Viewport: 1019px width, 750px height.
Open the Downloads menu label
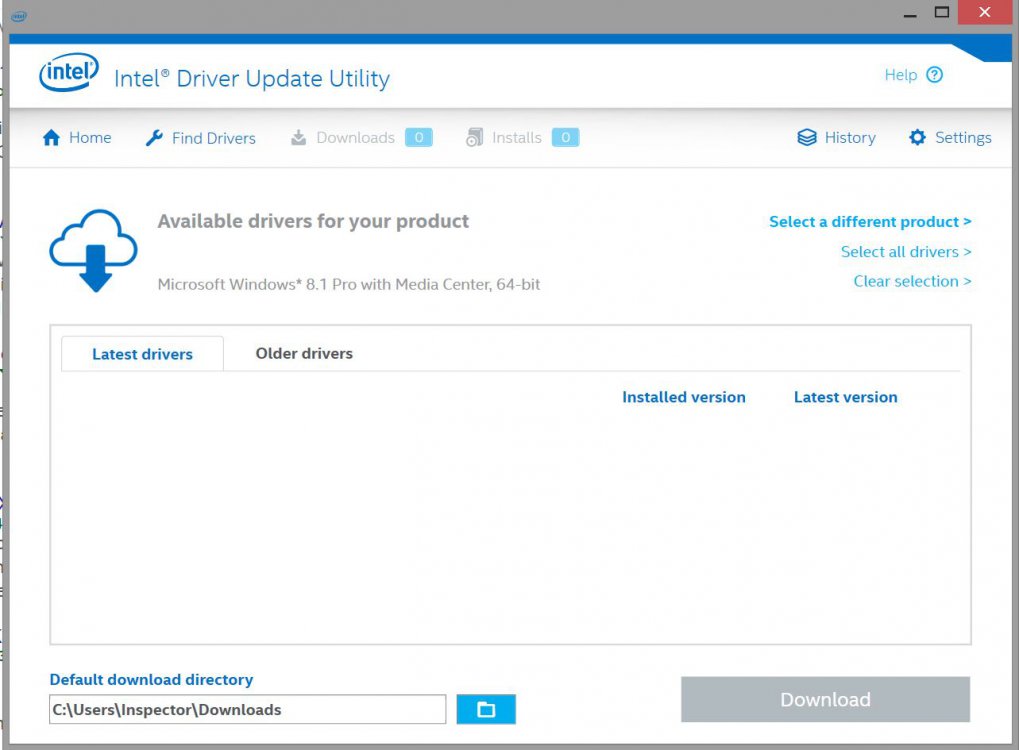click(x=355, y=138)
